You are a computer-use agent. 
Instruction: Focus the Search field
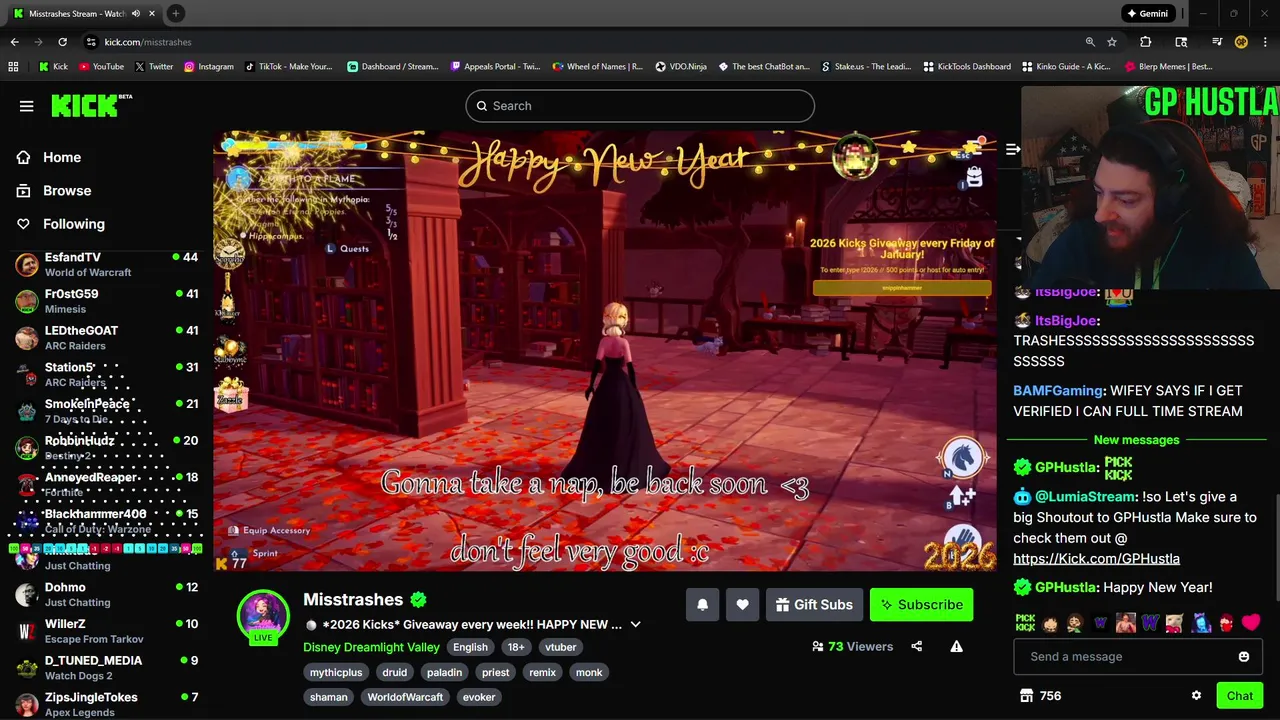tap(640, 106)
